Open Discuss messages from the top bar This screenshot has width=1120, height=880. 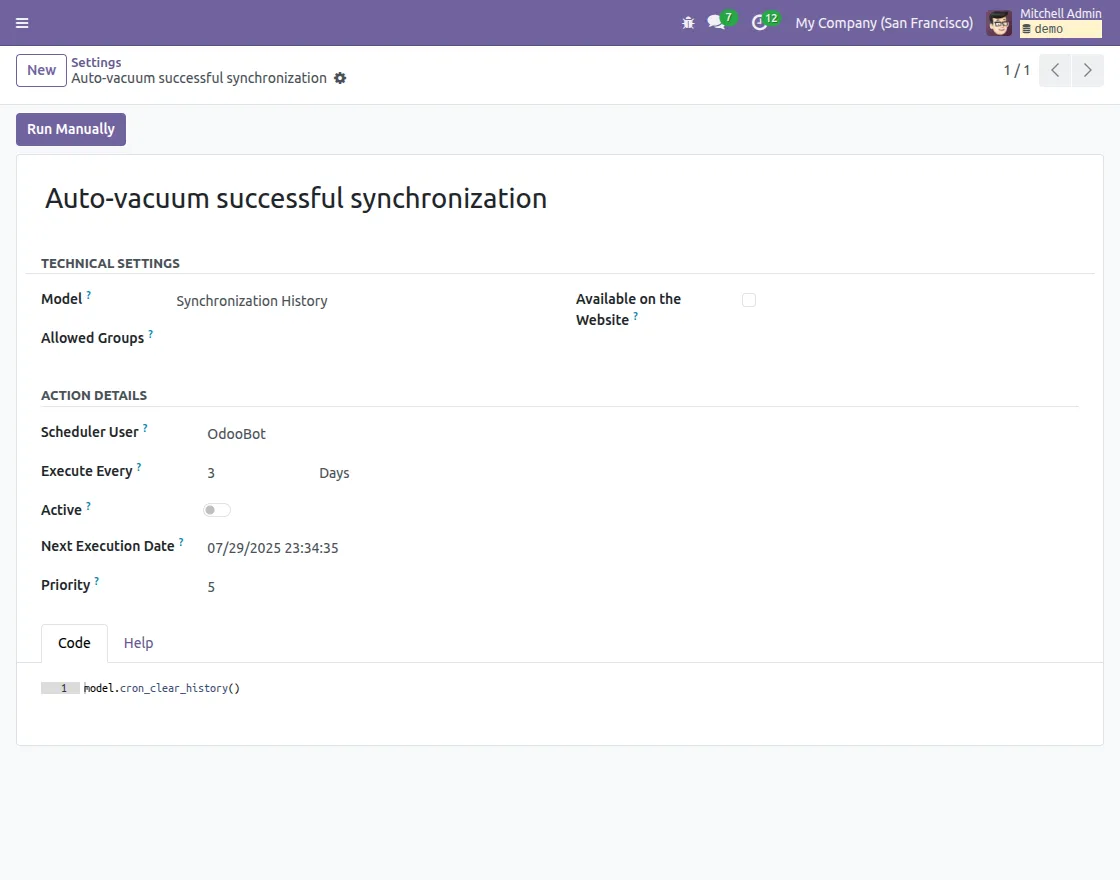point(716,22)
